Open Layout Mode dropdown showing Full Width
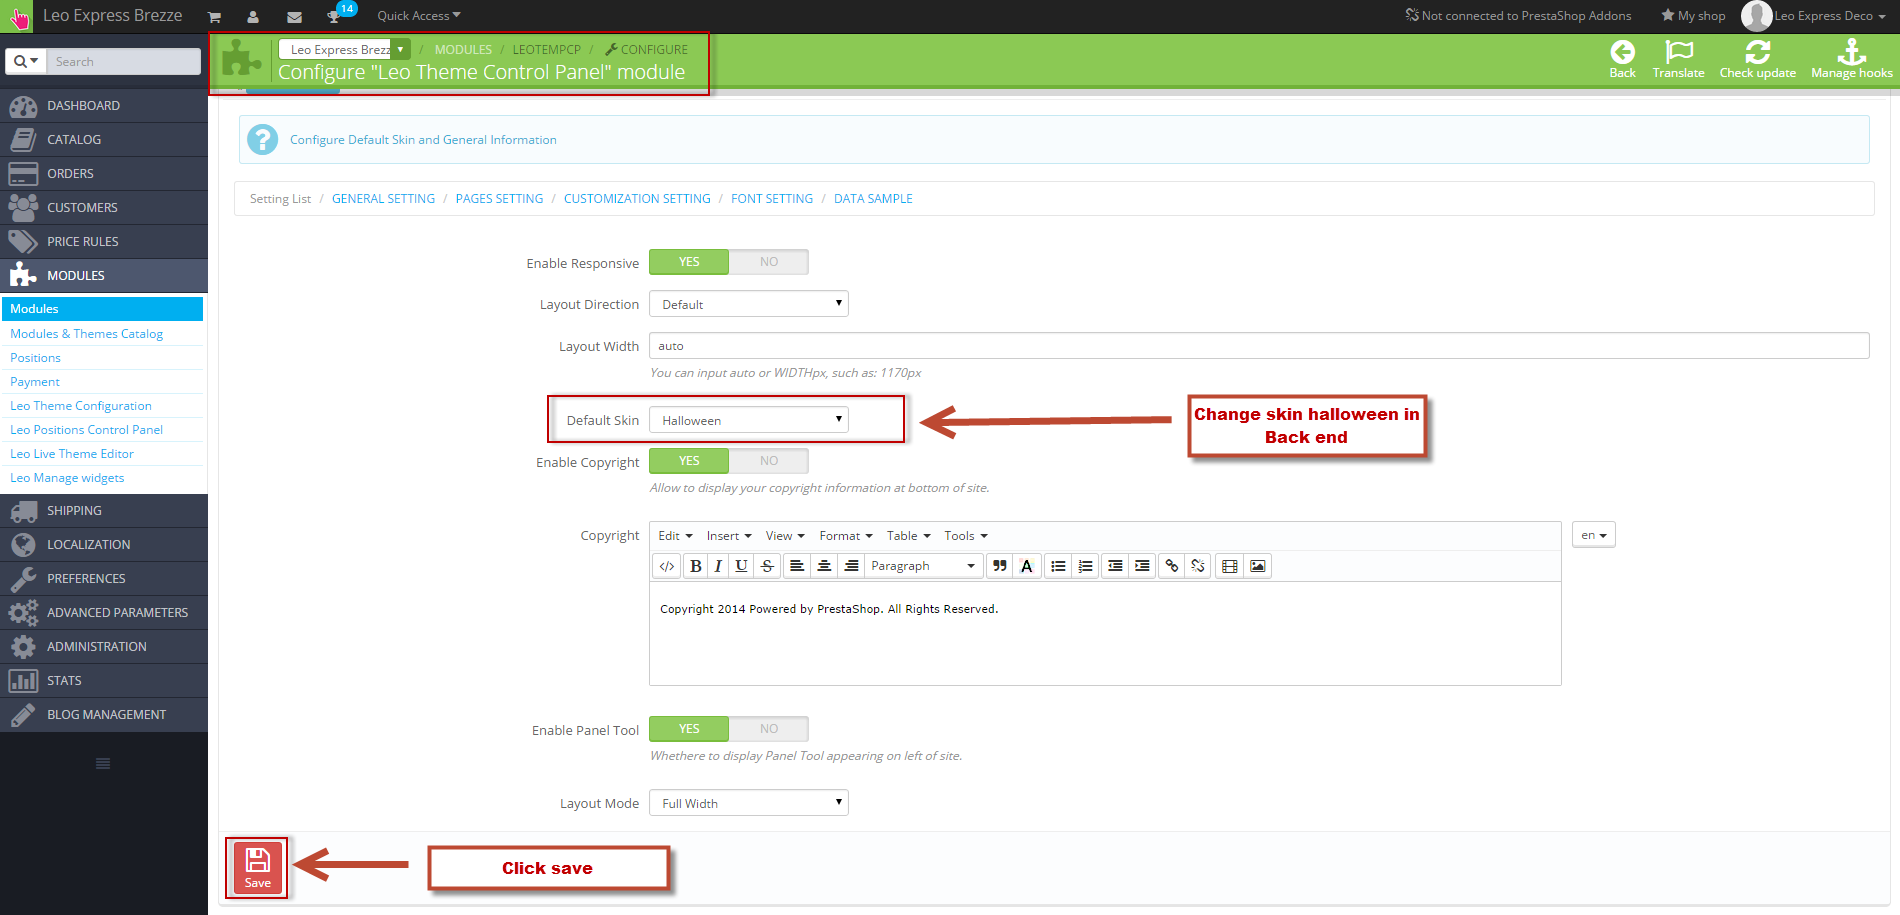 749,803
